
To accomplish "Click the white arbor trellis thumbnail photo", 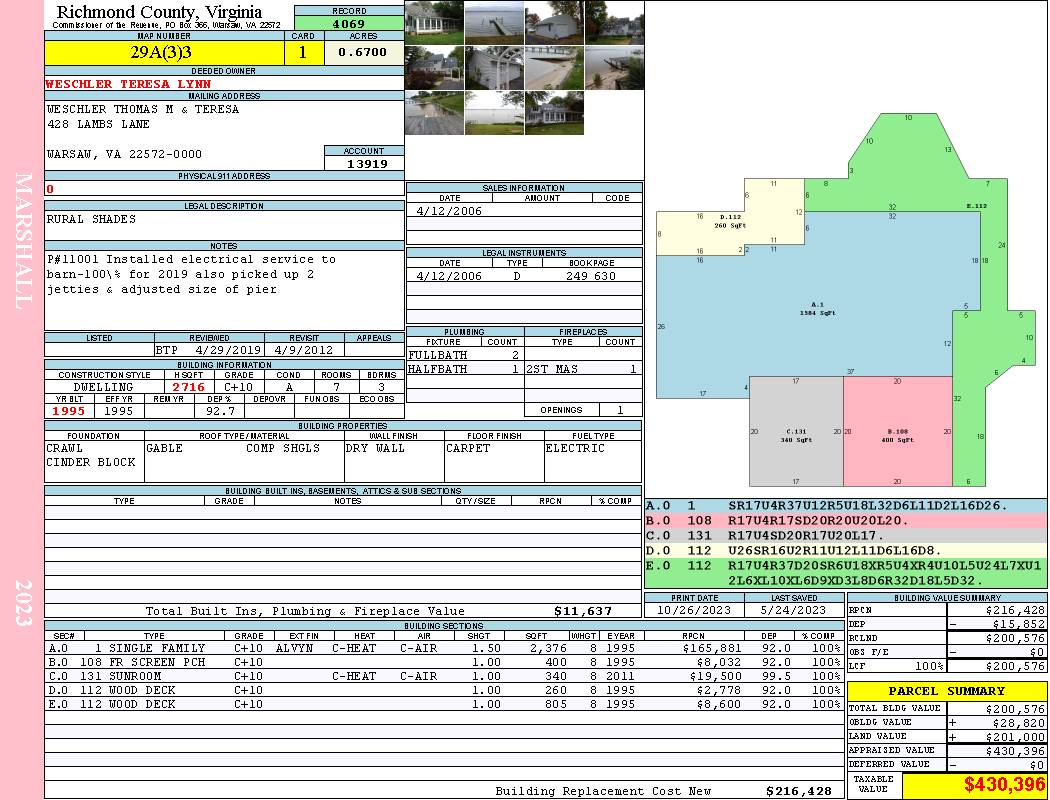I will (494, 68).
